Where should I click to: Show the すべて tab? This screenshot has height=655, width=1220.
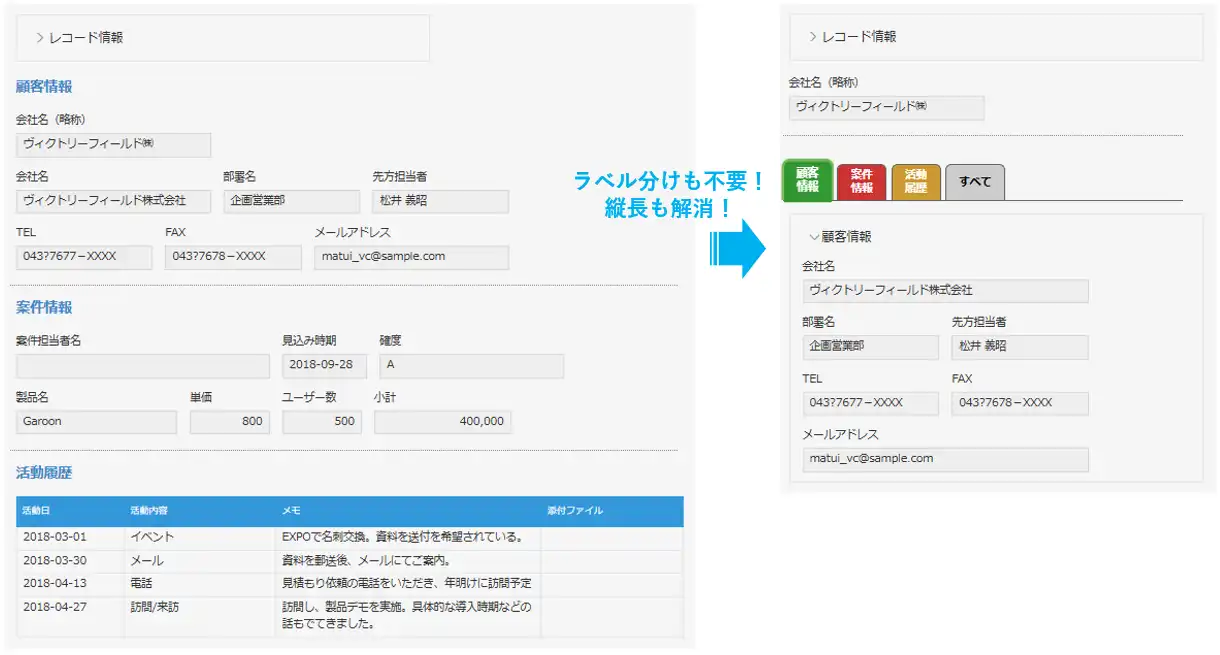(974, 182)
